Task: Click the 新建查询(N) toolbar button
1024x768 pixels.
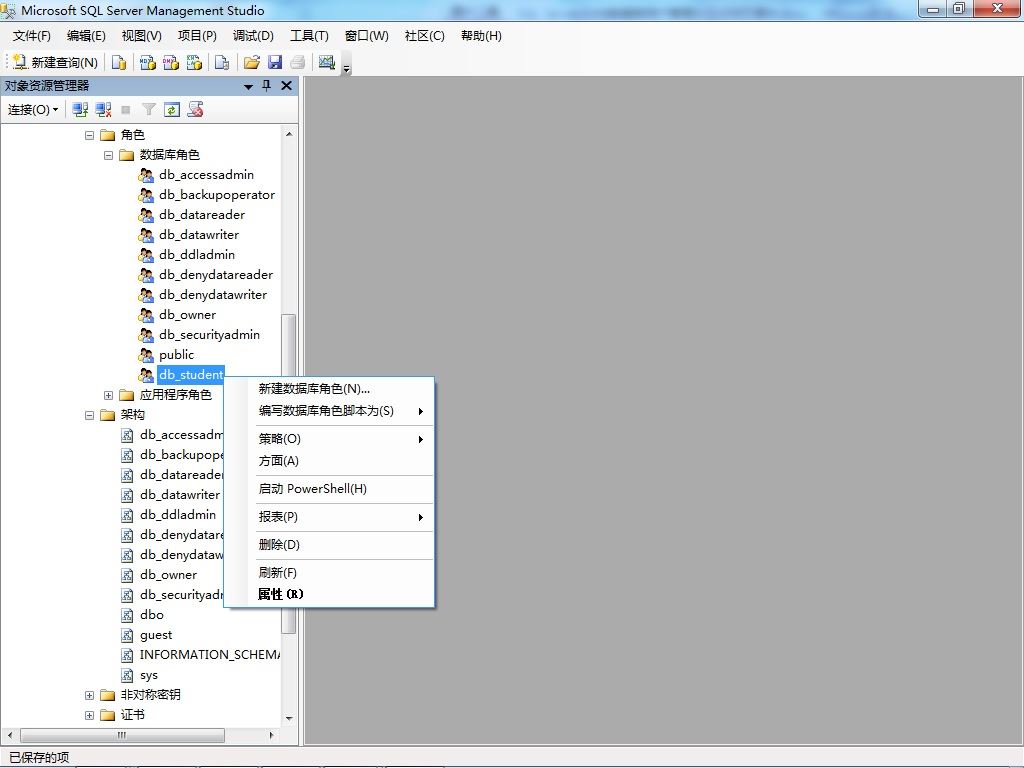Action: pyautogui.click(x=56, y=62)
